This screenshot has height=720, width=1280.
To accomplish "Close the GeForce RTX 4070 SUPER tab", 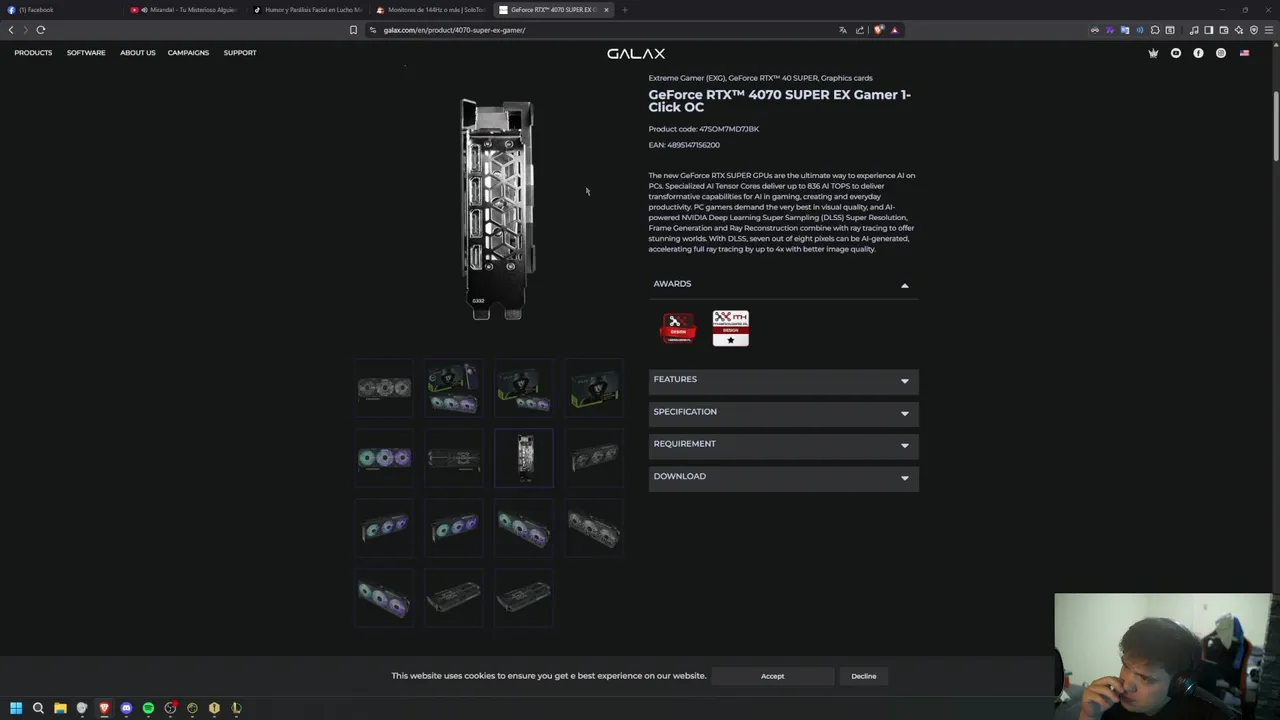I will point(606,10).
